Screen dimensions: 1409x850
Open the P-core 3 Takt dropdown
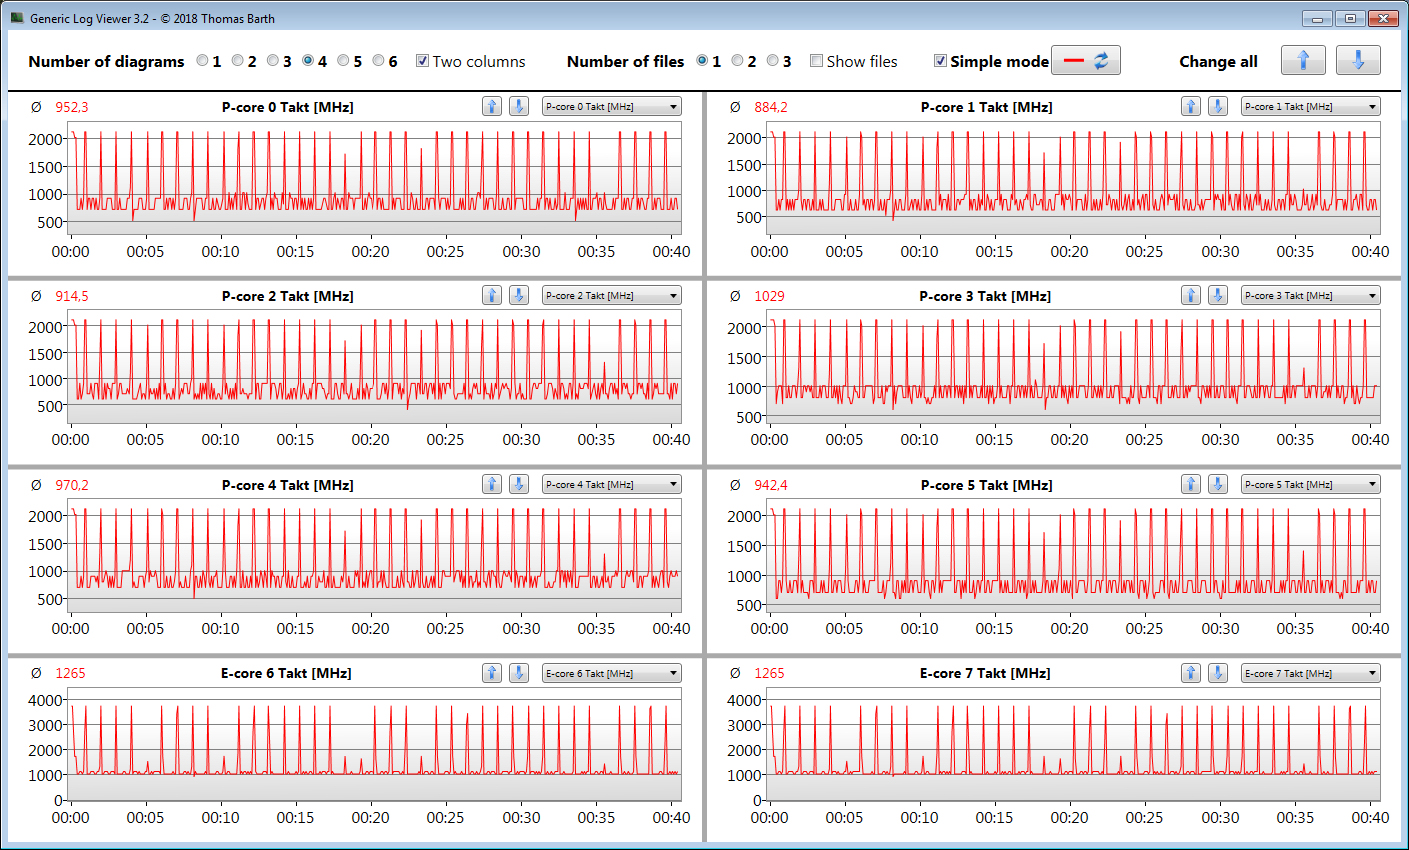tap(1310, 295)
